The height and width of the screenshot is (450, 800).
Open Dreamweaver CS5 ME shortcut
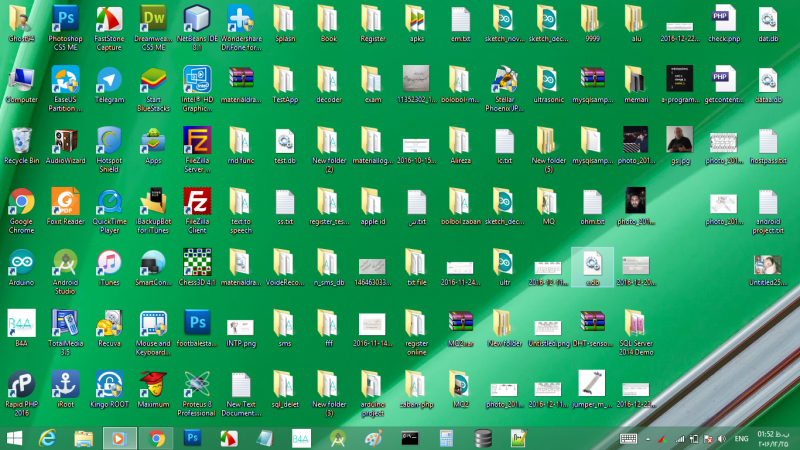(x=153, y=28)
